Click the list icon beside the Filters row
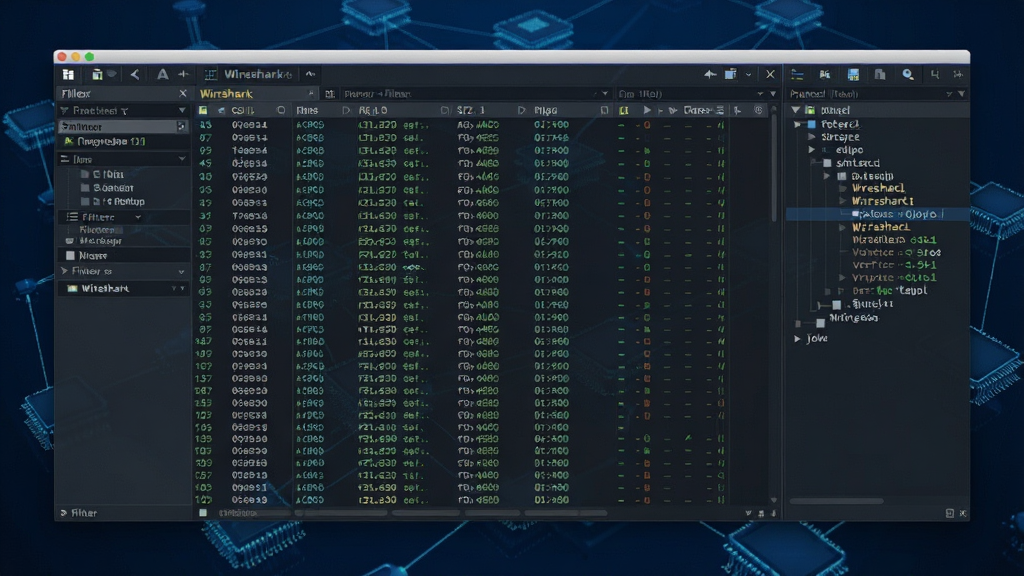Screen dimensions: 1024x576 pyautogui.click(x=72, y=217)
